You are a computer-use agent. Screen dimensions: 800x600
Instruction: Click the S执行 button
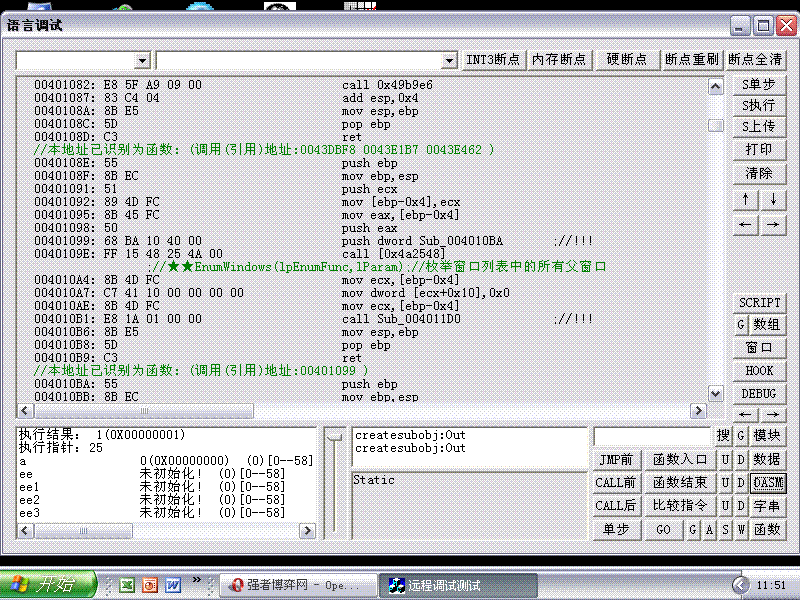pyautogui.click(x=759, y=106)
